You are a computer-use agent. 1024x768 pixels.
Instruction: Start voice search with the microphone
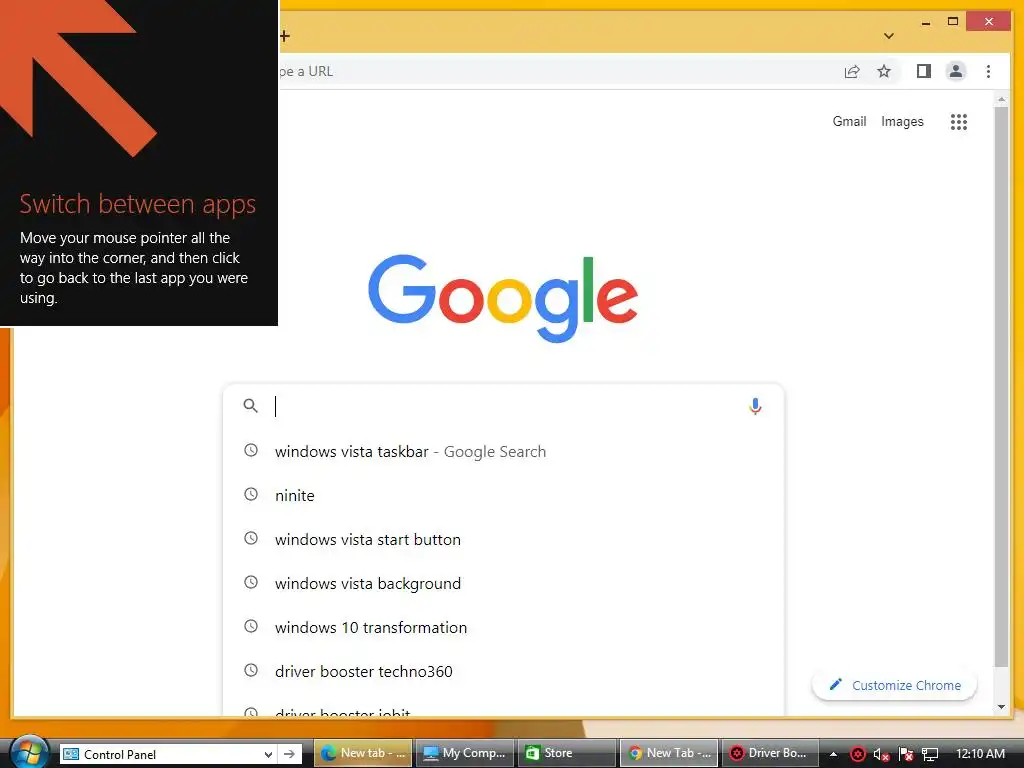click(755, 406)
